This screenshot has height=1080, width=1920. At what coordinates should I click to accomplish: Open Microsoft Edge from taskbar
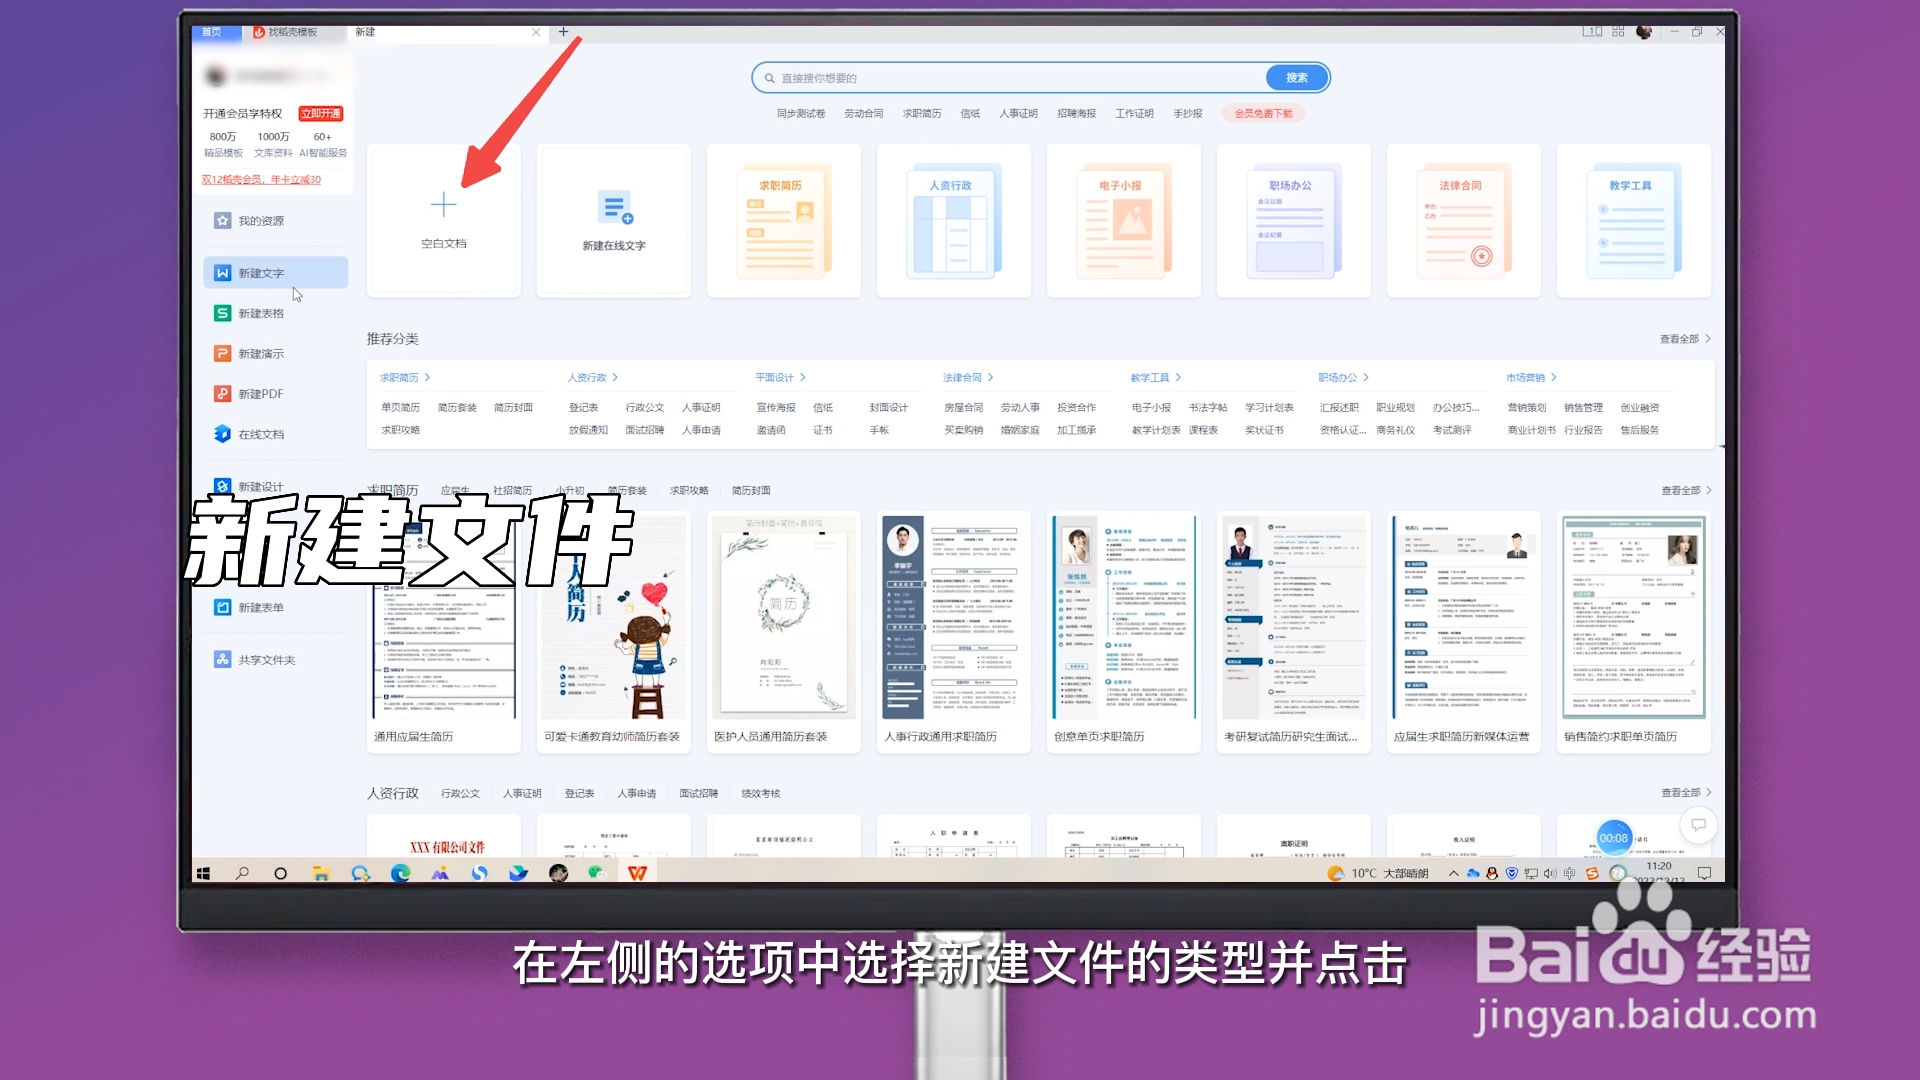pos(400,873)
